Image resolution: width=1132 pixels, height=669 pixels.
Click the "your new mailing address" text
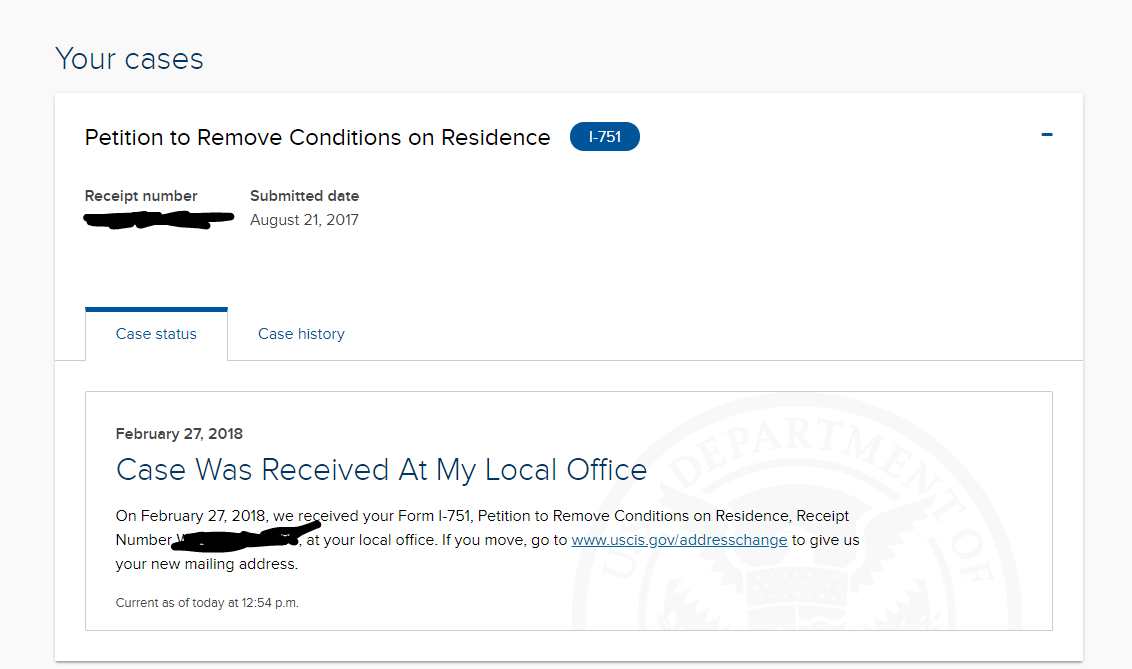(x=206, y=564)
